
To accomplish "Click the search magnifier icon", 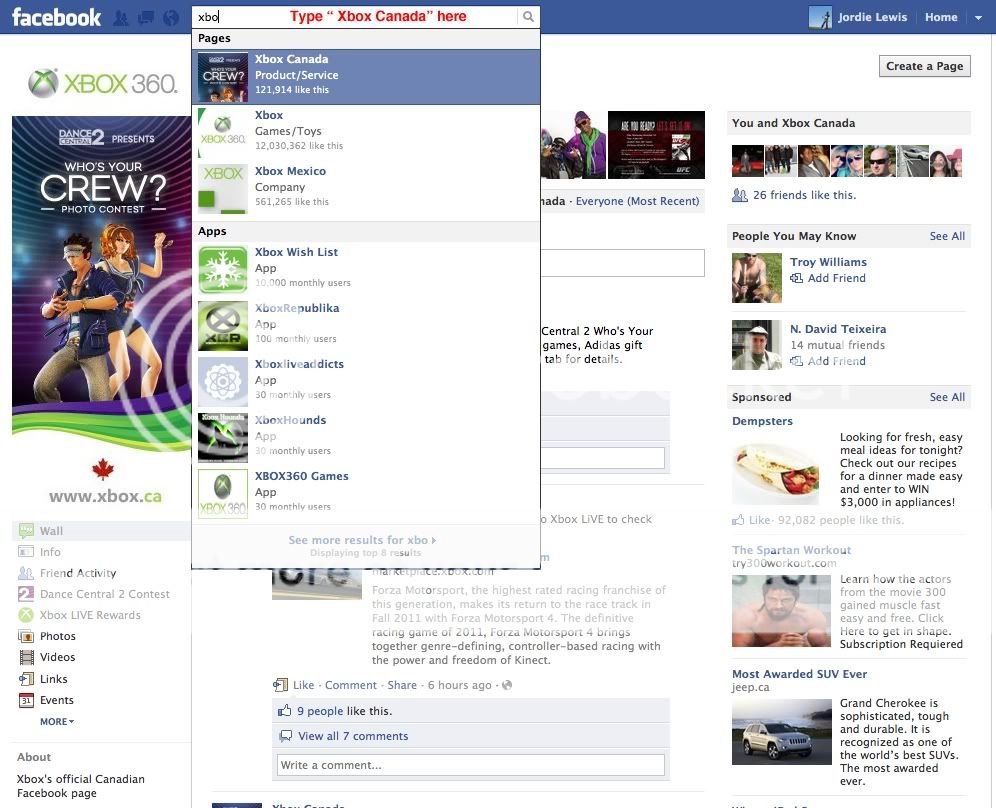I will tap(528, 17).
